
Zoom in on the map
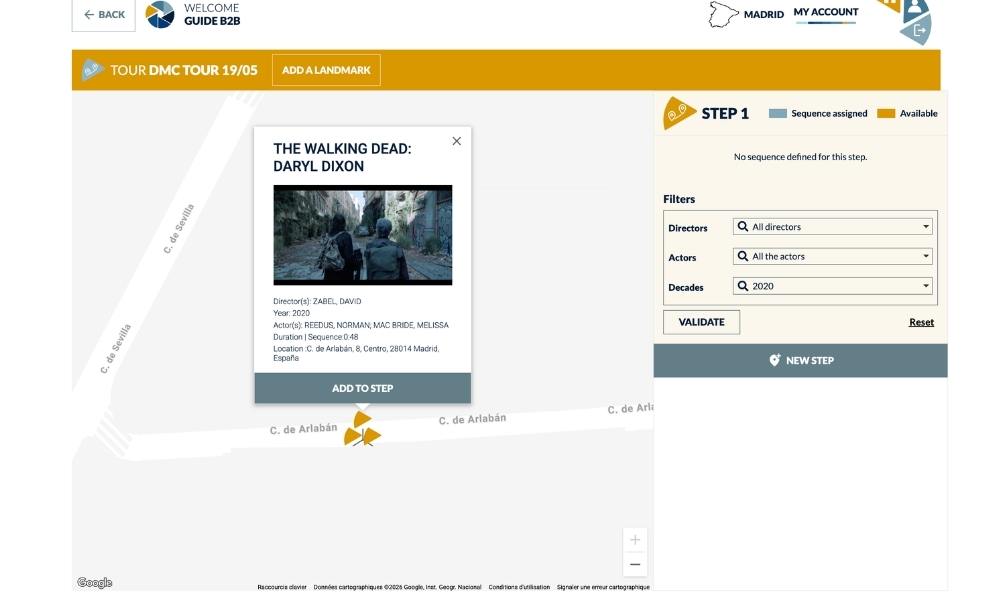(x=635, y=540)
